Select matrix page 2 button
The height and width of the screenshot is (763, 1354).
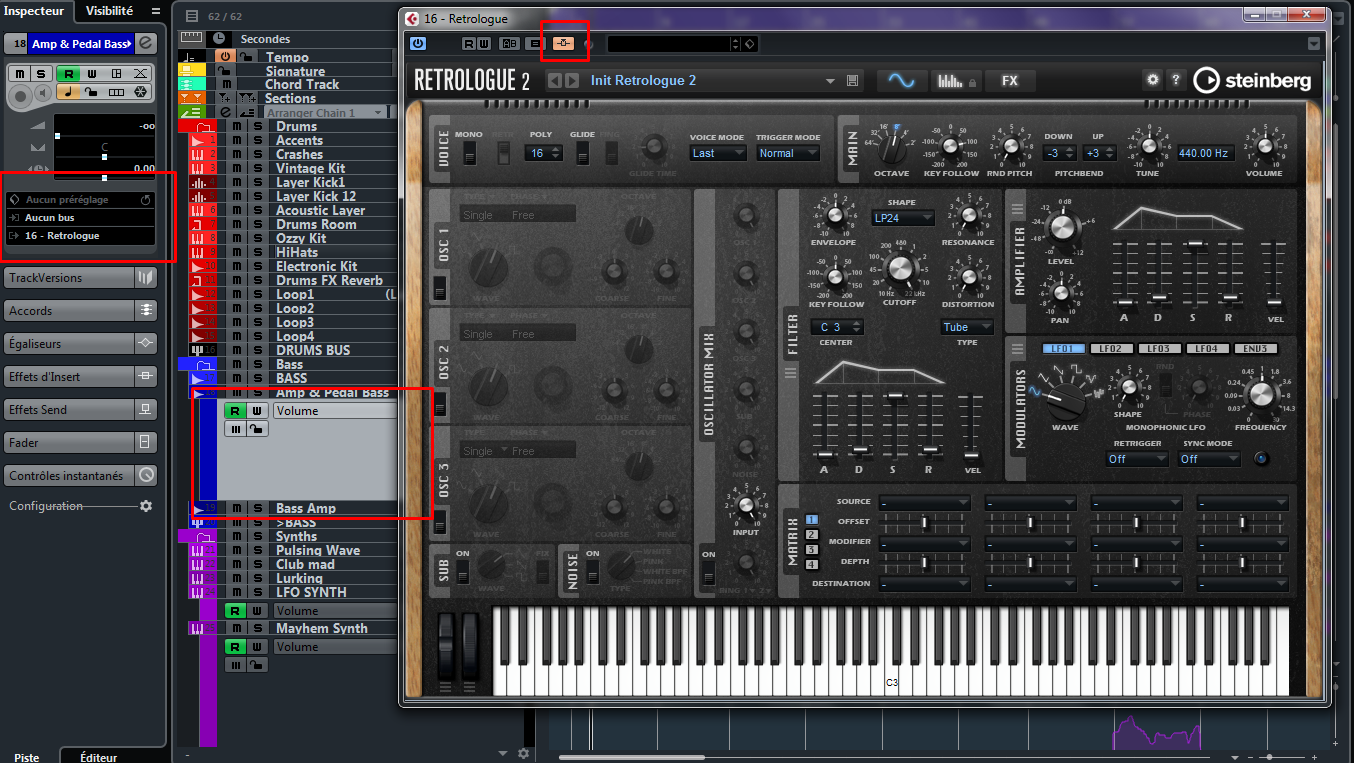(x=811, y=535)
